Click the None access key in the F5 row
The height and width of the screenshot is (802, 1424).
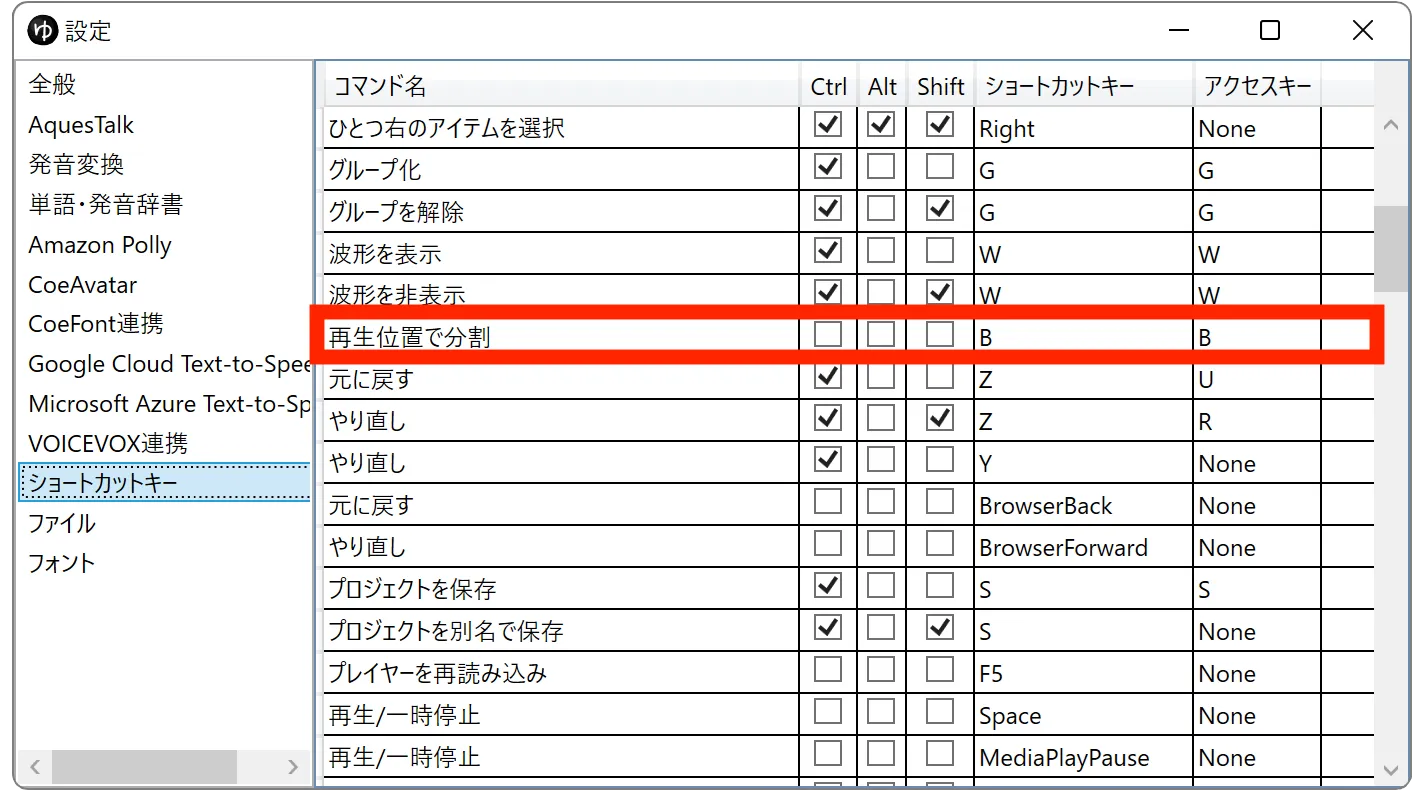click(x=1258, y=674)
